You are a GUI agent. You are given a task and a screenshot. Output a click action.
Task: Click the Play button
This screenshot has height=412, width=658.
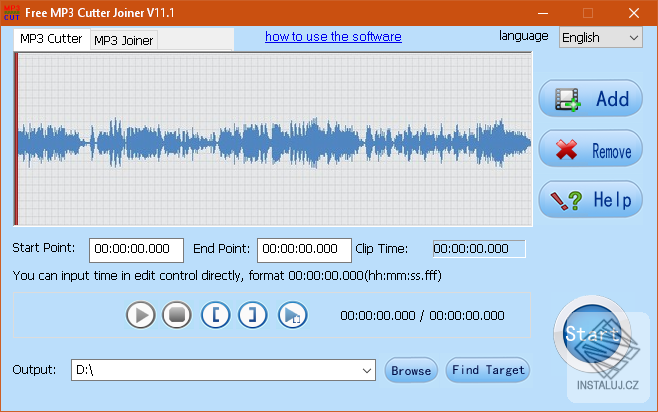point(141,315)
